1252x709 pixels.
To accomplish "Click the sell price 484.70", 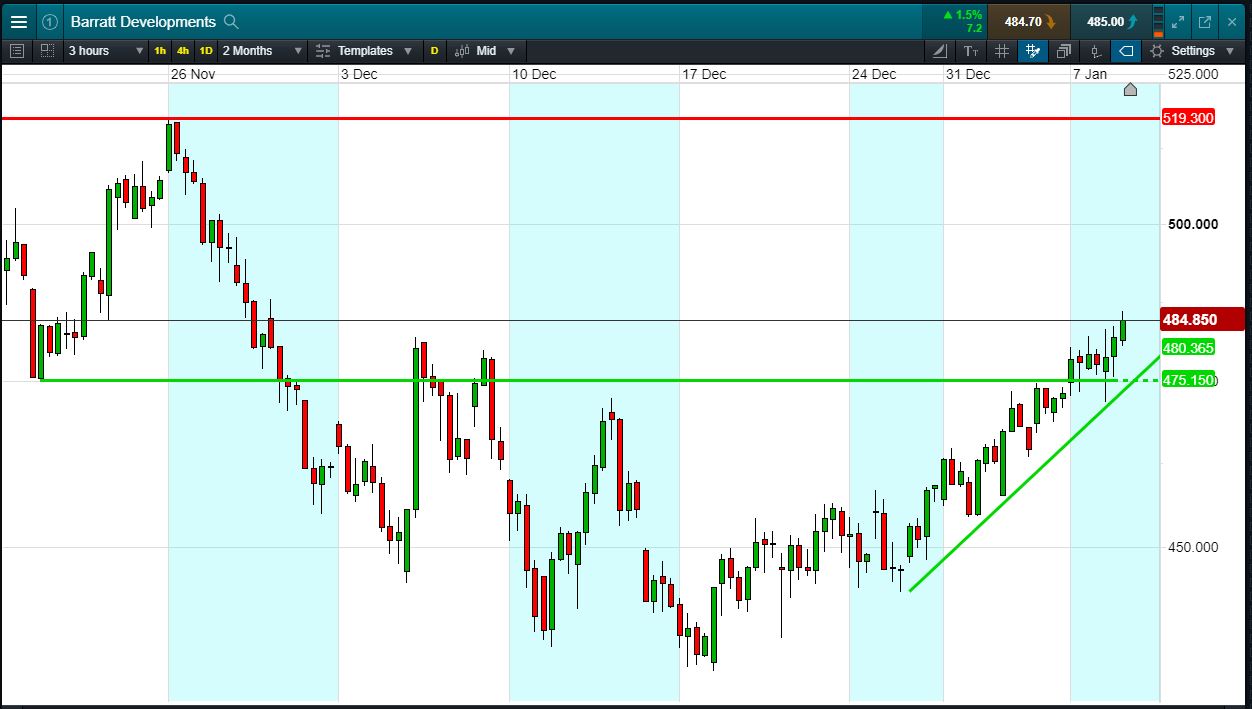I will click(1029, 21).
